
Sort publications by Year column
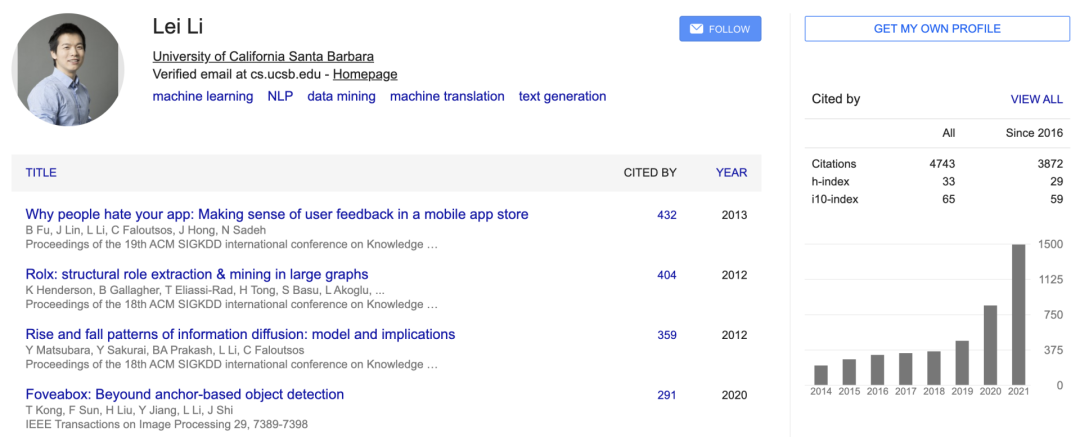pos(731,173)
